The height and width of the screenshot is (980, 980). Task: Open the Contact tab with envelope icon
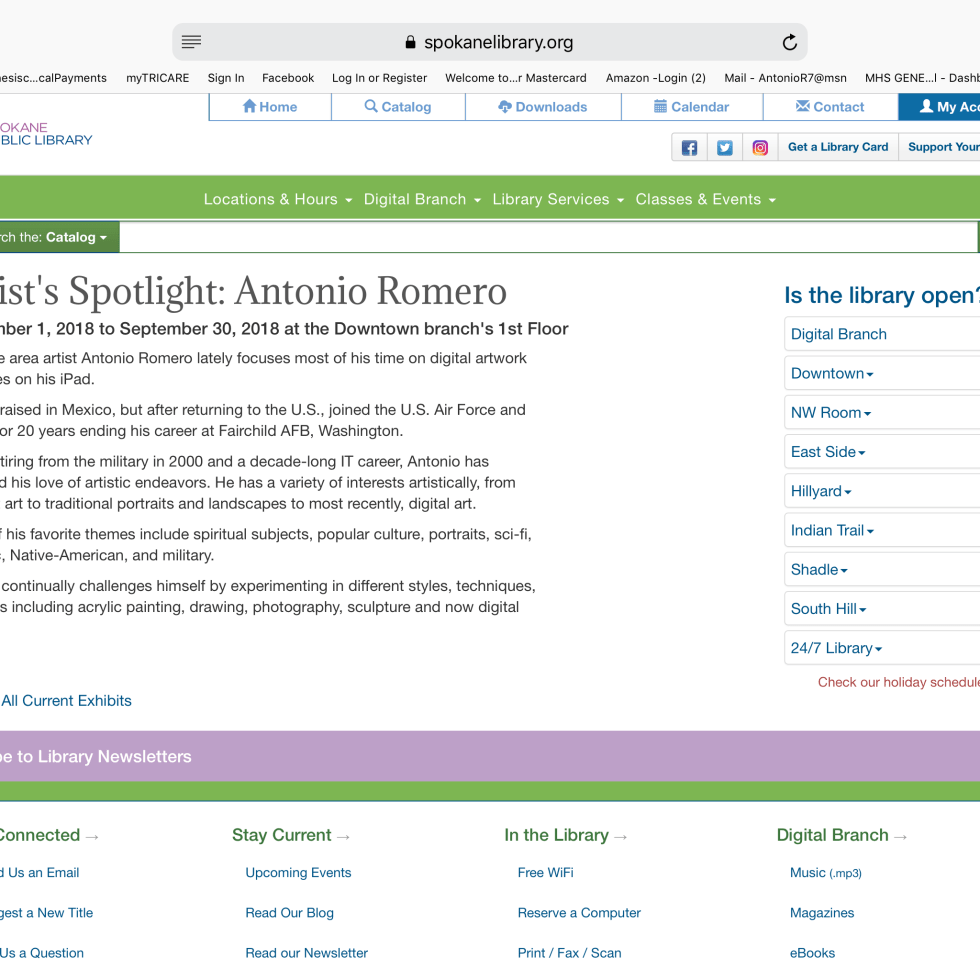[x=830, y=107]
